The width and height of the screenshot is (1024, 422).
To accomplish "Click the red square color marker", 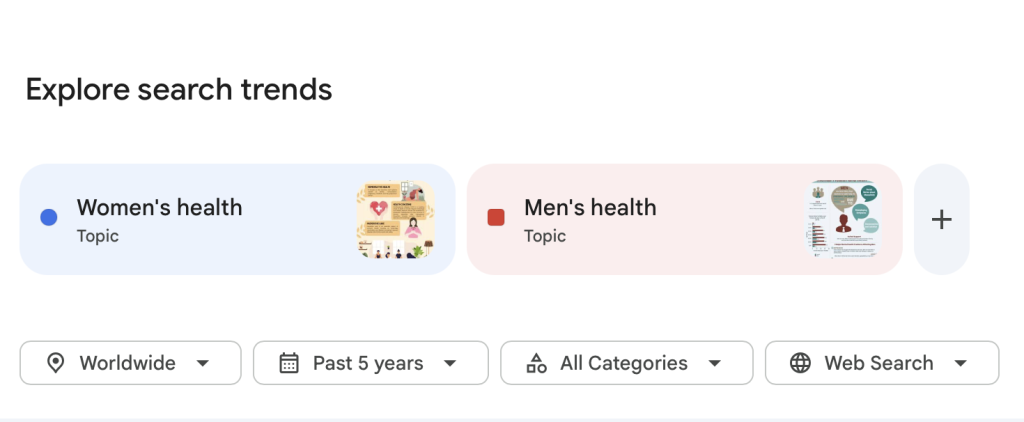I will 496,218.
